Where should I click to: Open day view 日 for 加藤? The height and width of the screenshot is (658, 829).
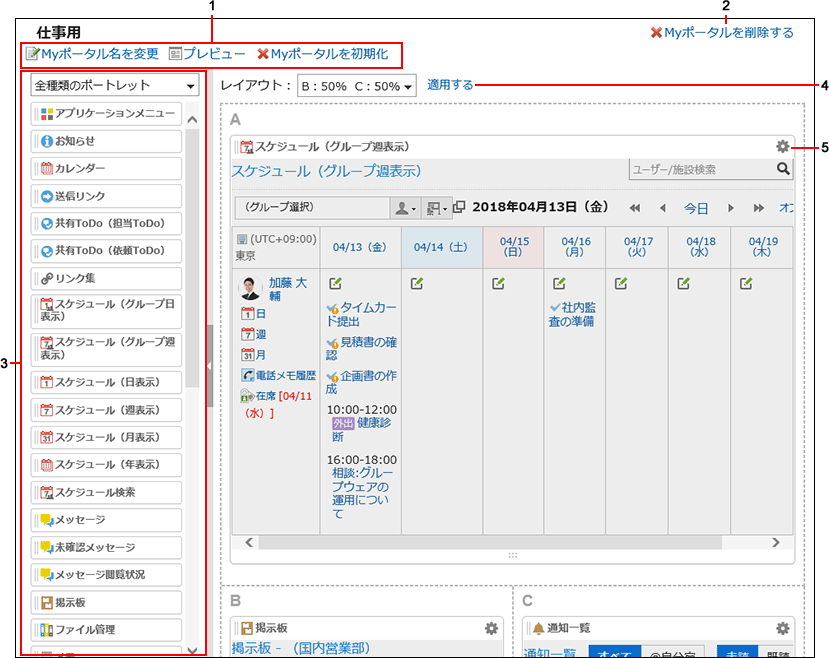click(x=253, y=313)
